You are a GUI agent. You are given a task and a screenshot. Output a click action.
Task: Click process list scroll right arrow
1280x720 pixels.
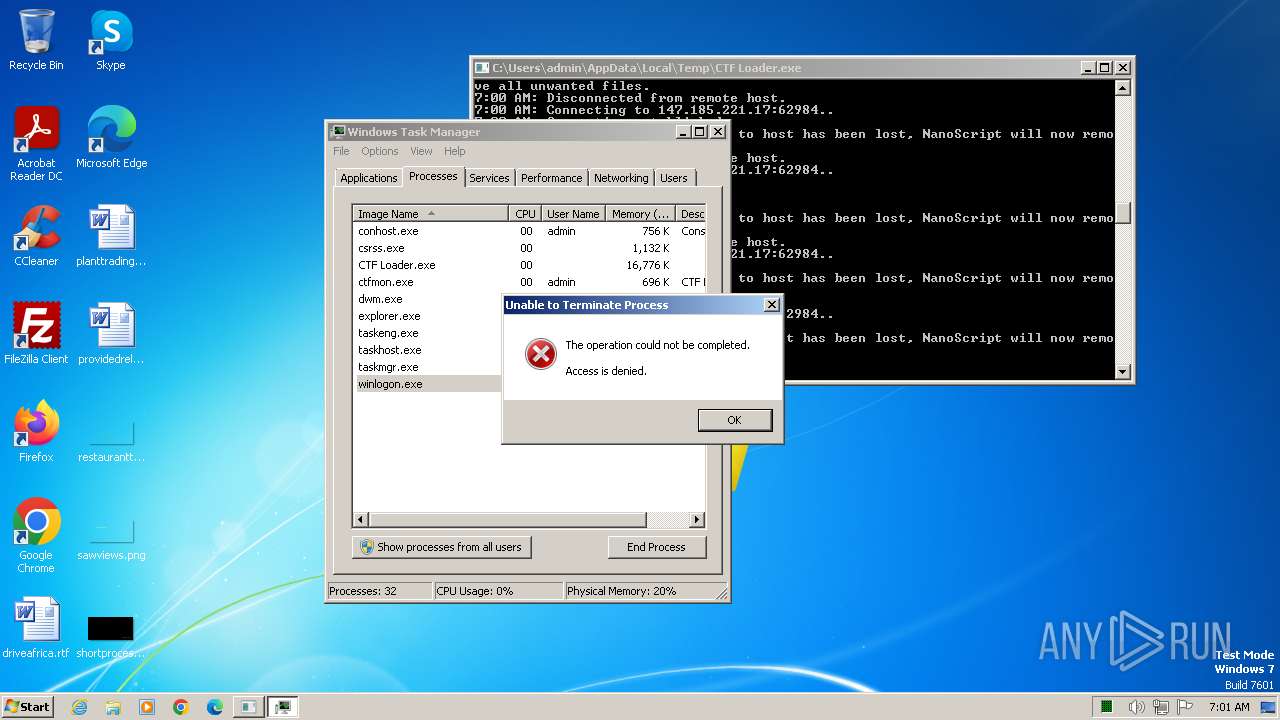pyautogui.click(x=698, y=520)
